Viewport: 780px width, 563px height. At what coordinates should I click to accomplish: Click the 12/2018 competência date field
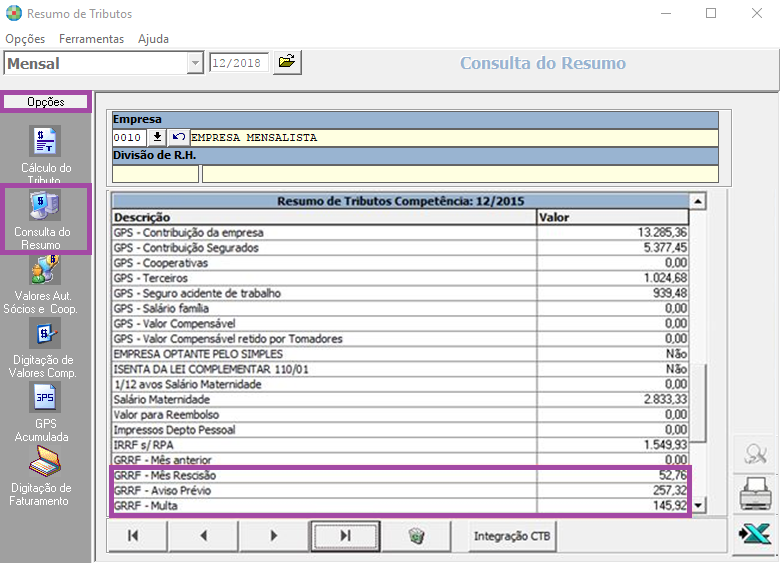tap(239, 63)
